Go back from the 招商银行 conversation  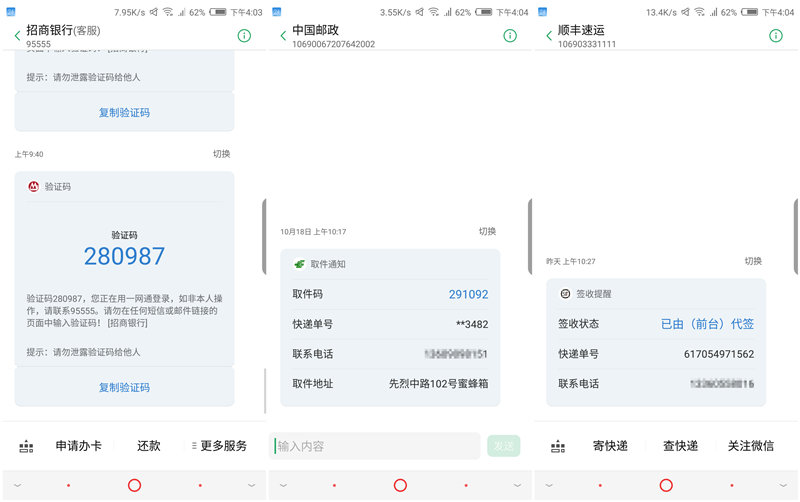coord(17,36)
